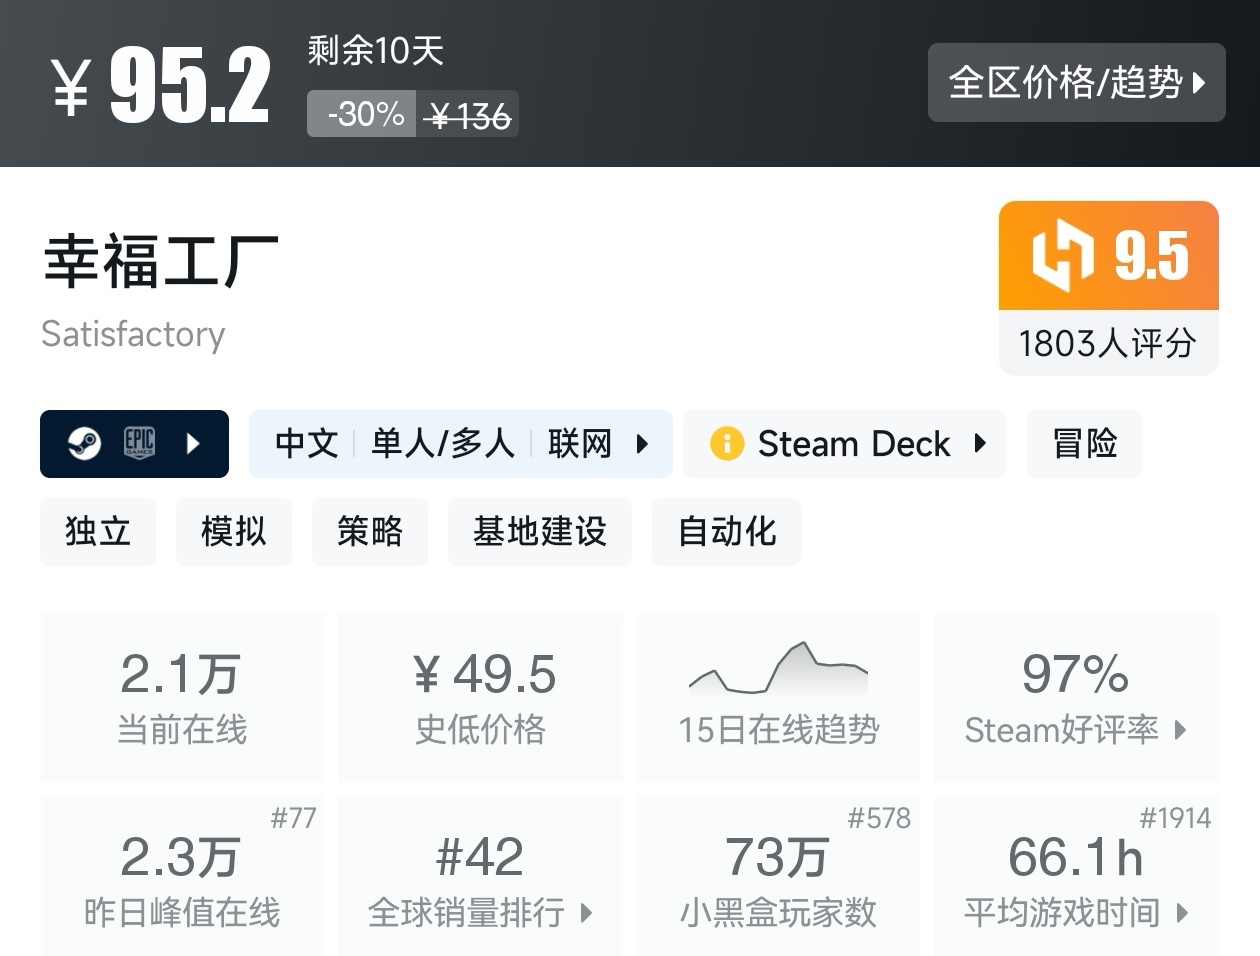Expand the arrow next to 全球销量排行
This screenshot has height=956, width=1260.
(x=586, y=912)
